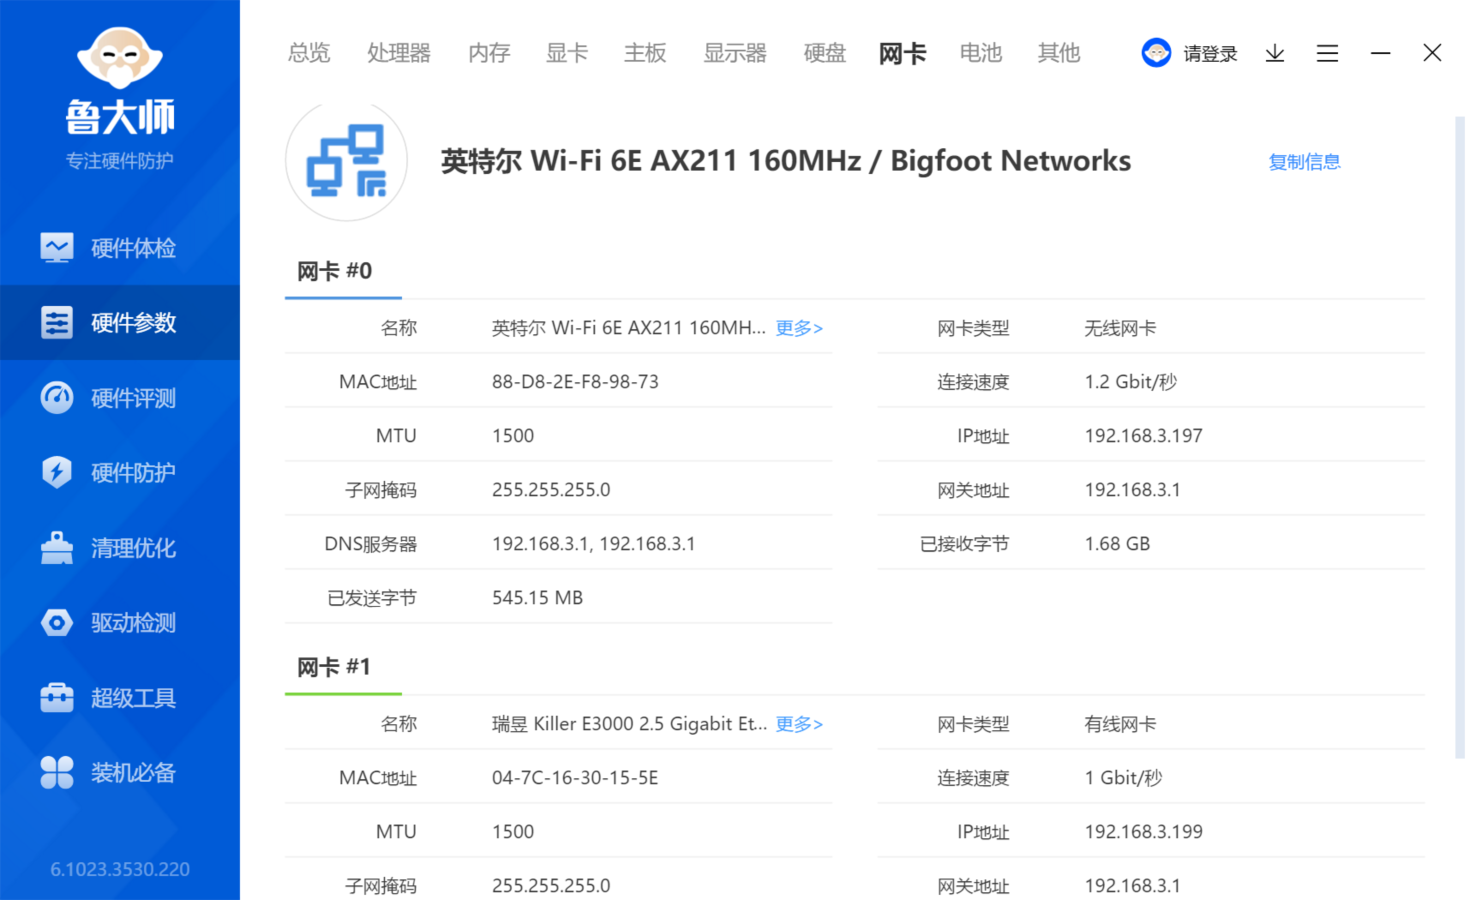
Task: Click MAC address 04-7C-16-30-15-5E
Action: tap(575, 778)
